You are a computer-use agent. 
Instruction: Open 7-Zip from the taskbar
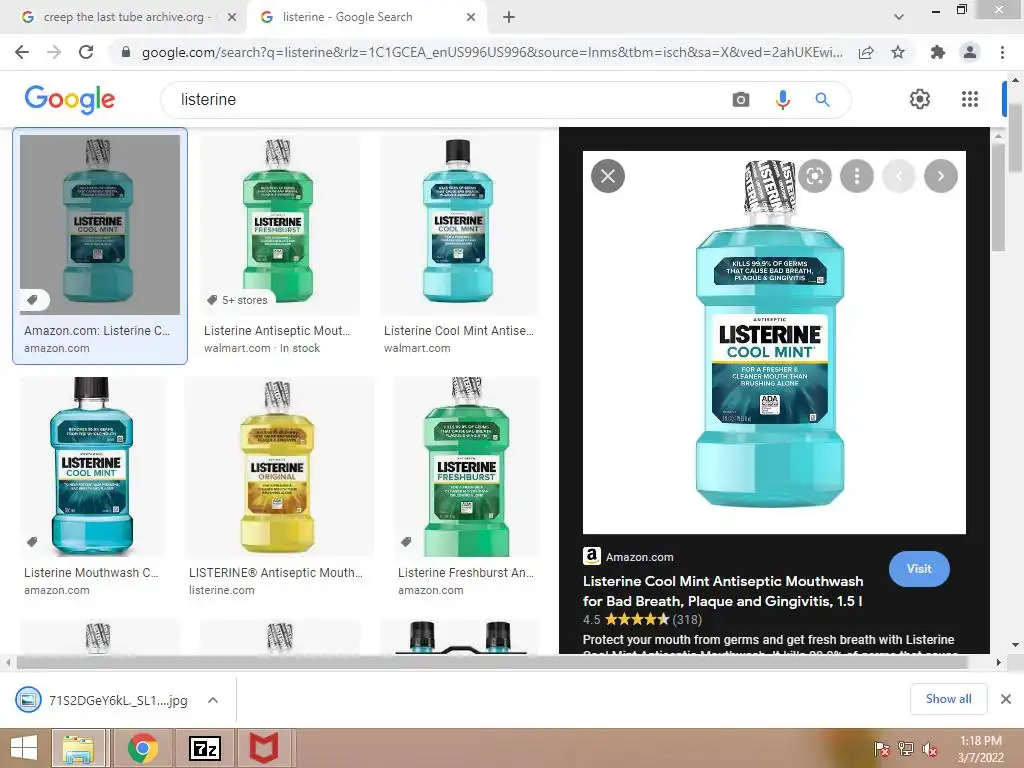pyautogui.click(x=204, y=748)
